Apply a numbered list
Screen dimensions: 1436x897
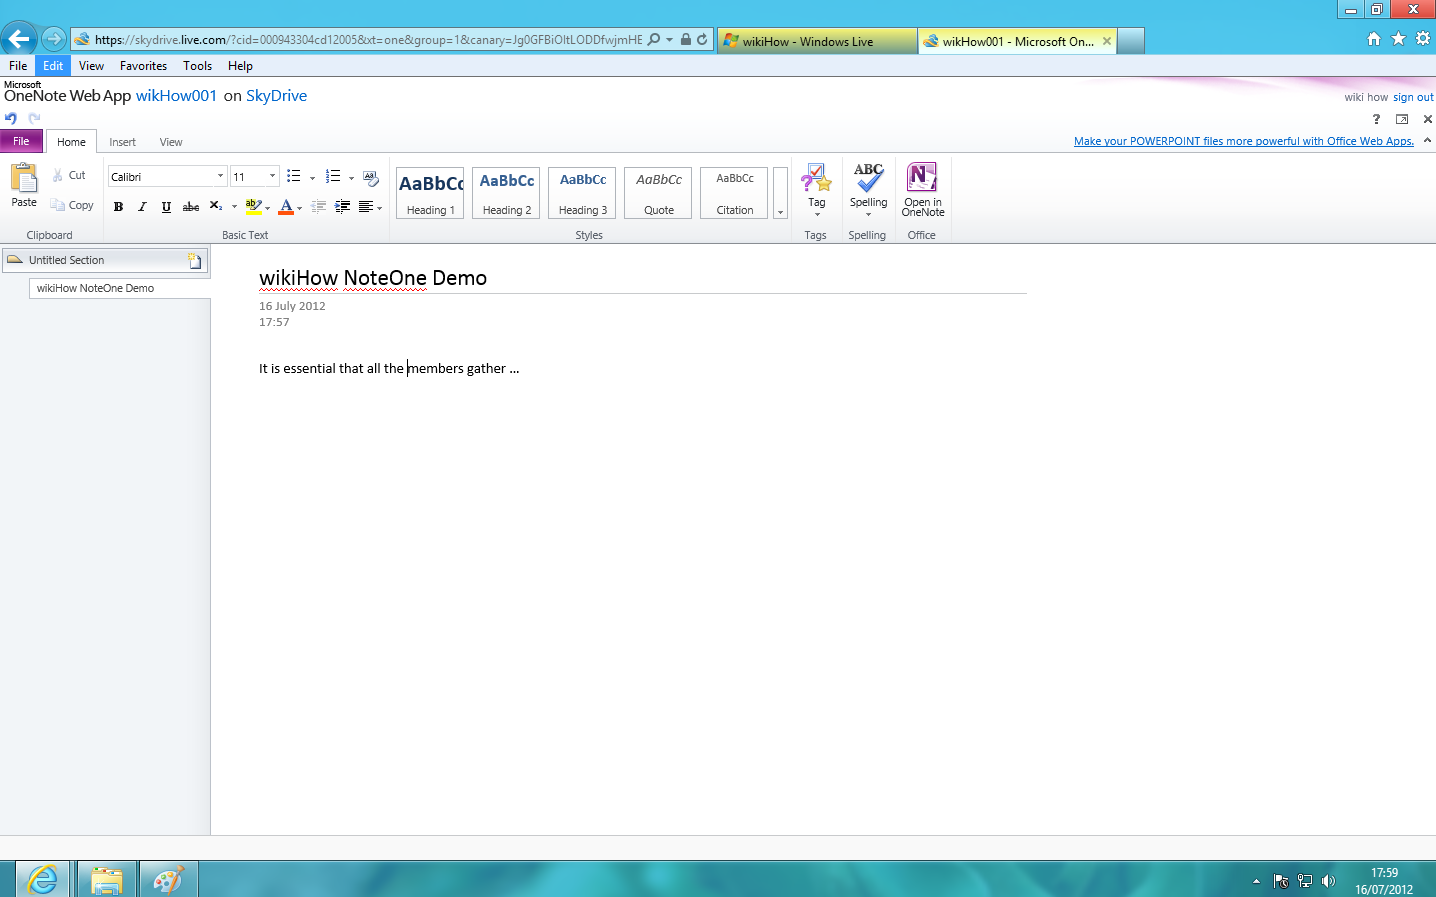(x=333, y=176)
